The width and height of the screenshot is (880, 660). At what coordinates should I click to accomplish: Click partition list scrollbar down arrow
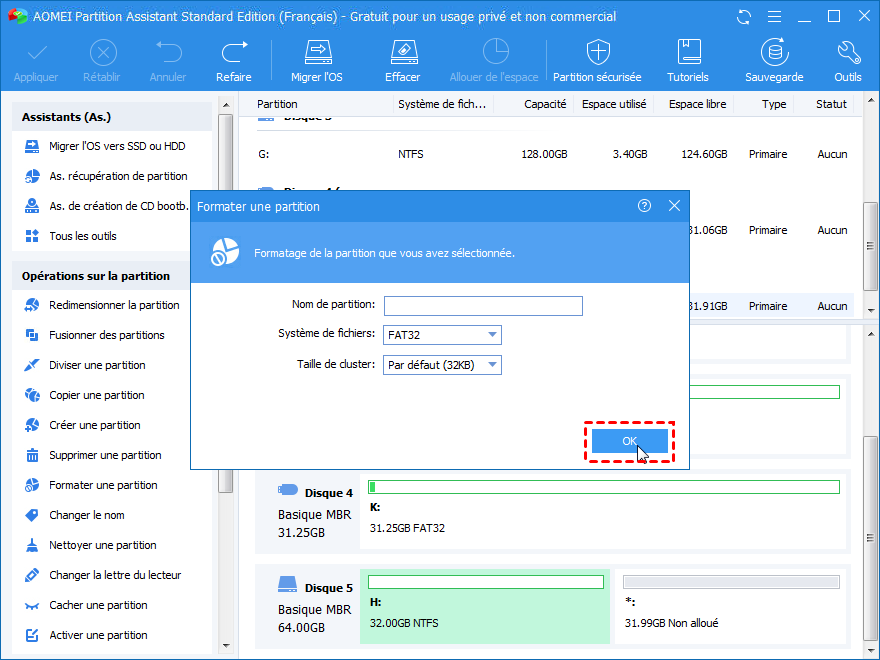point(870,310)
